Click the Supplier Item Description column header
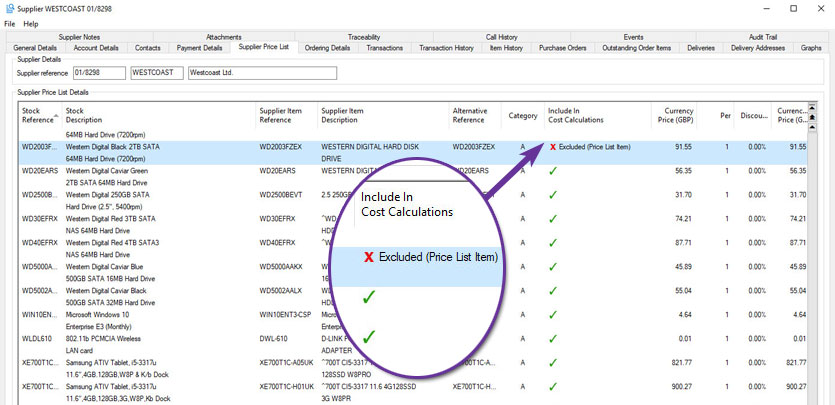835x405 pixels. (383, 115)
